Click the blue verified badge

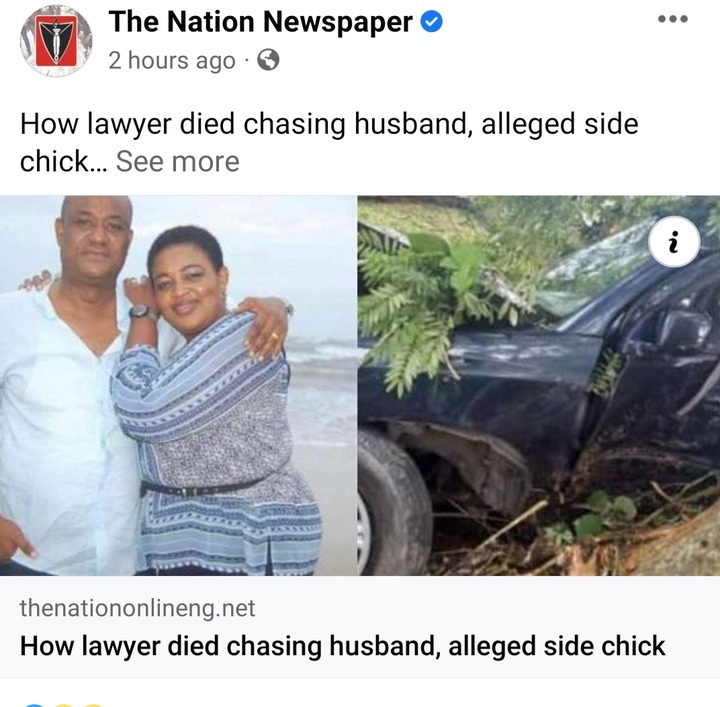[x=432, y=22]
